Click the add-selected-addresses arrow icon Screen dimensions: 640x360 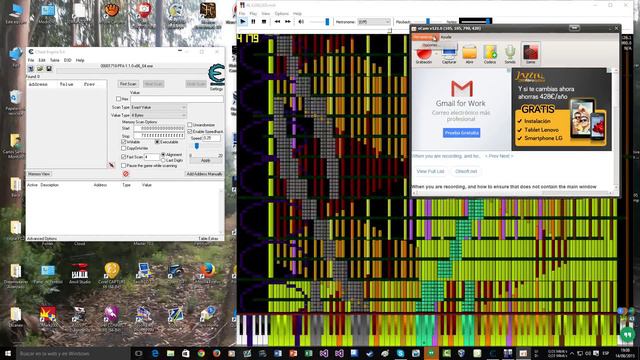[x=111, y=165]
